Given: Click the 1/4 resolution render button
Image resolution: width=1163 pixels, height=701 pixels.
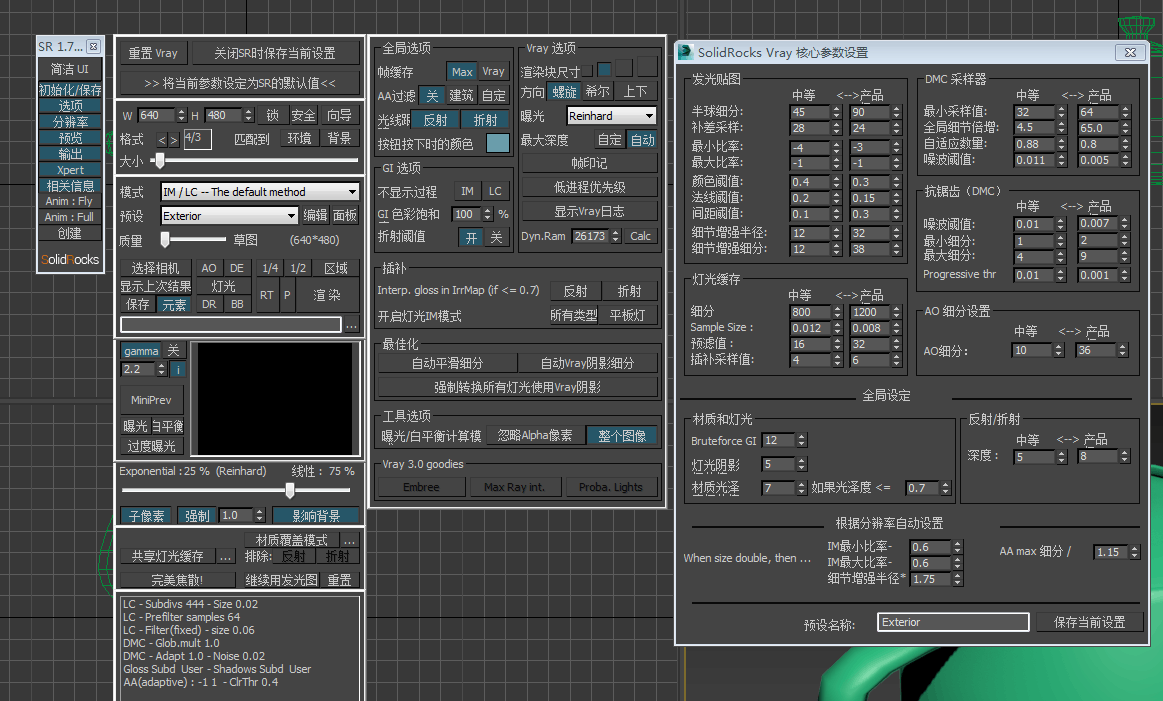Looking at the screenshot, I should coord(270,268).
